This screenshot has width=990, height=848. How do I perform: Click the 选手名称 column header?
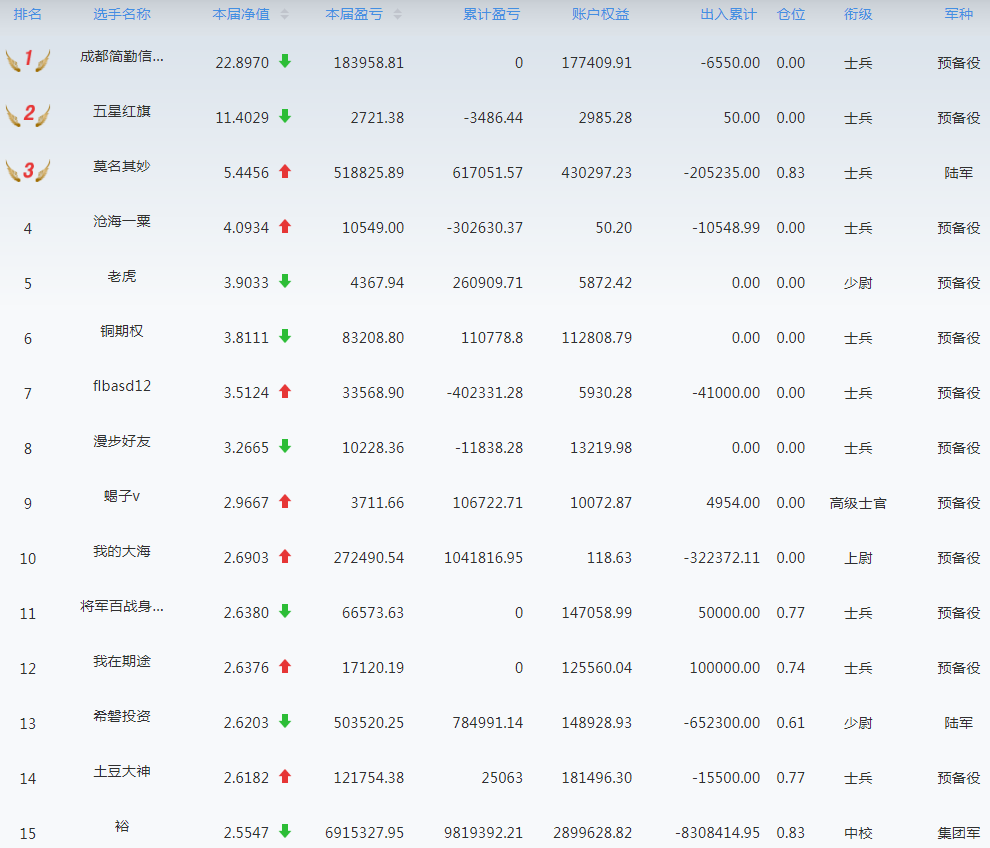(122, 14)
